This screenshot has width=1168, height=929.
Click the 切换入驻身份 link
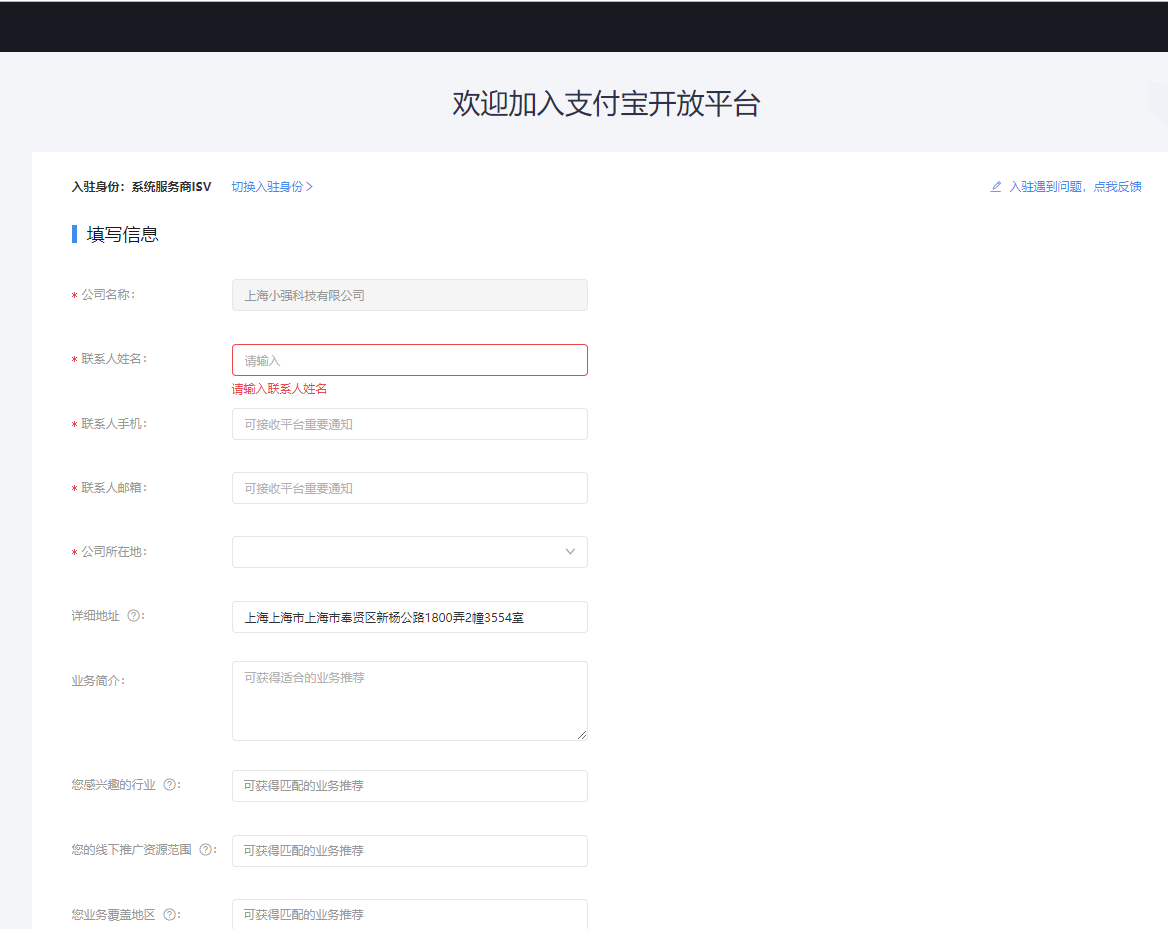pos(272,186)
